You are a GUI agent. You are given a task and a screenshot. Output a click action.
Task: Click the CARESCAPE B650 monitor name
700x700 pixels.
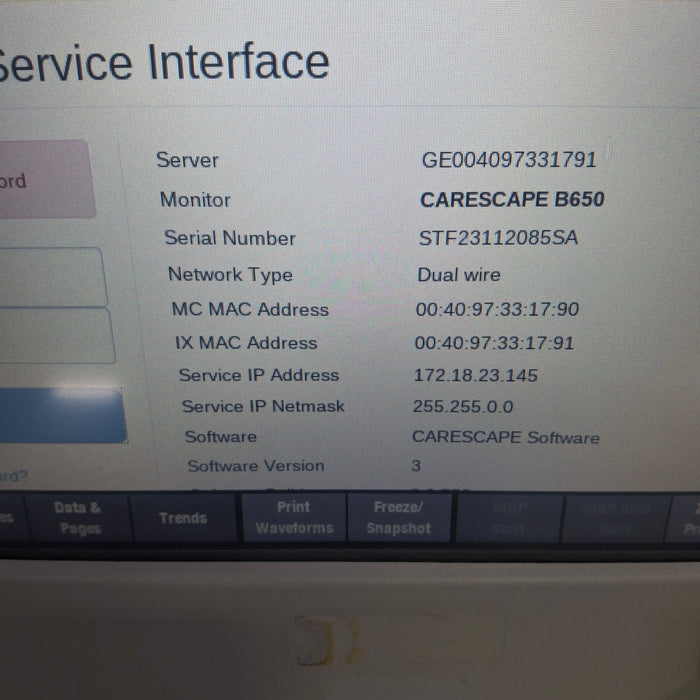512,200
